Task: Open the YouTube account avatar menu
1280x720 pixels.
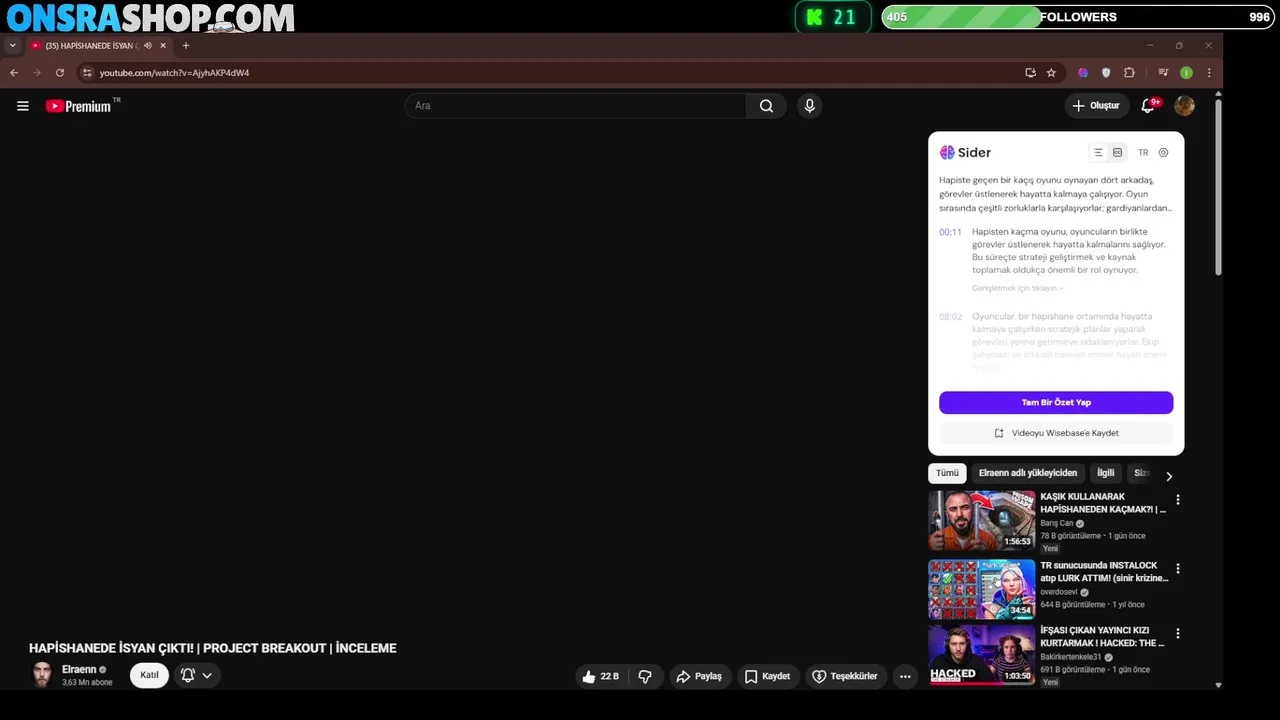Action: click(1185, 105)
